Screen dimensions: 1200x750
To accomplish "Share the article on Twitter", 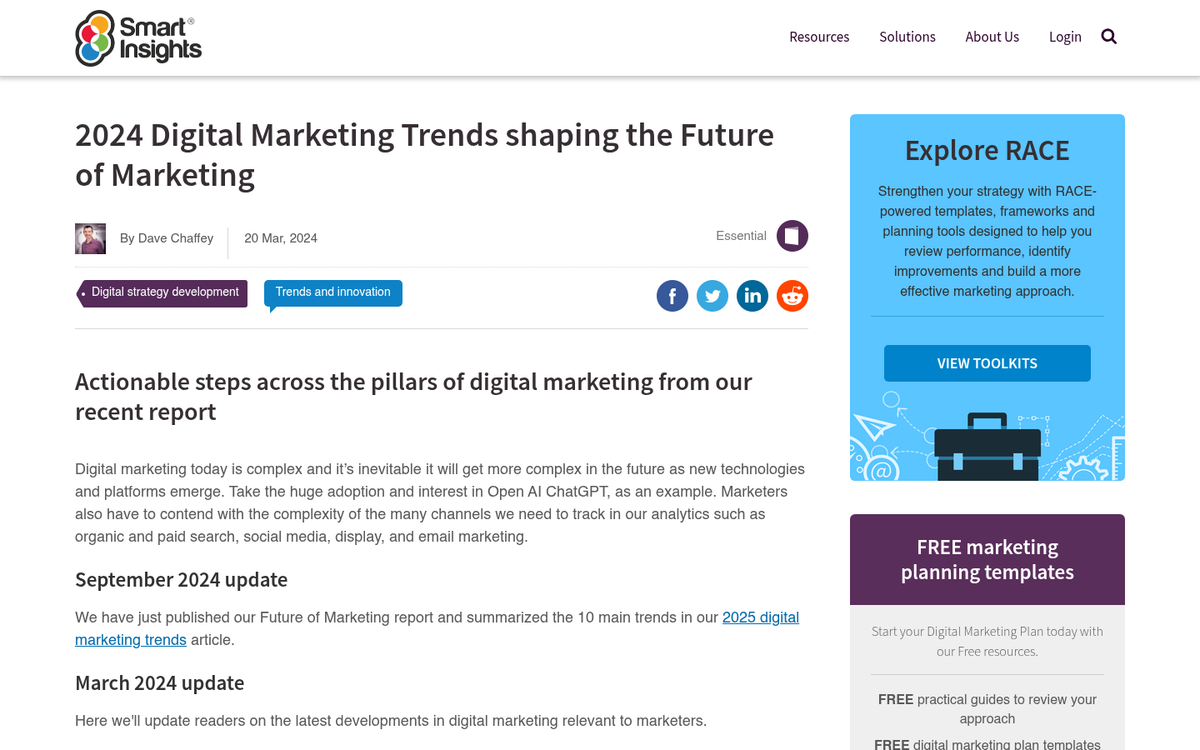I will [x=712, y=295].
